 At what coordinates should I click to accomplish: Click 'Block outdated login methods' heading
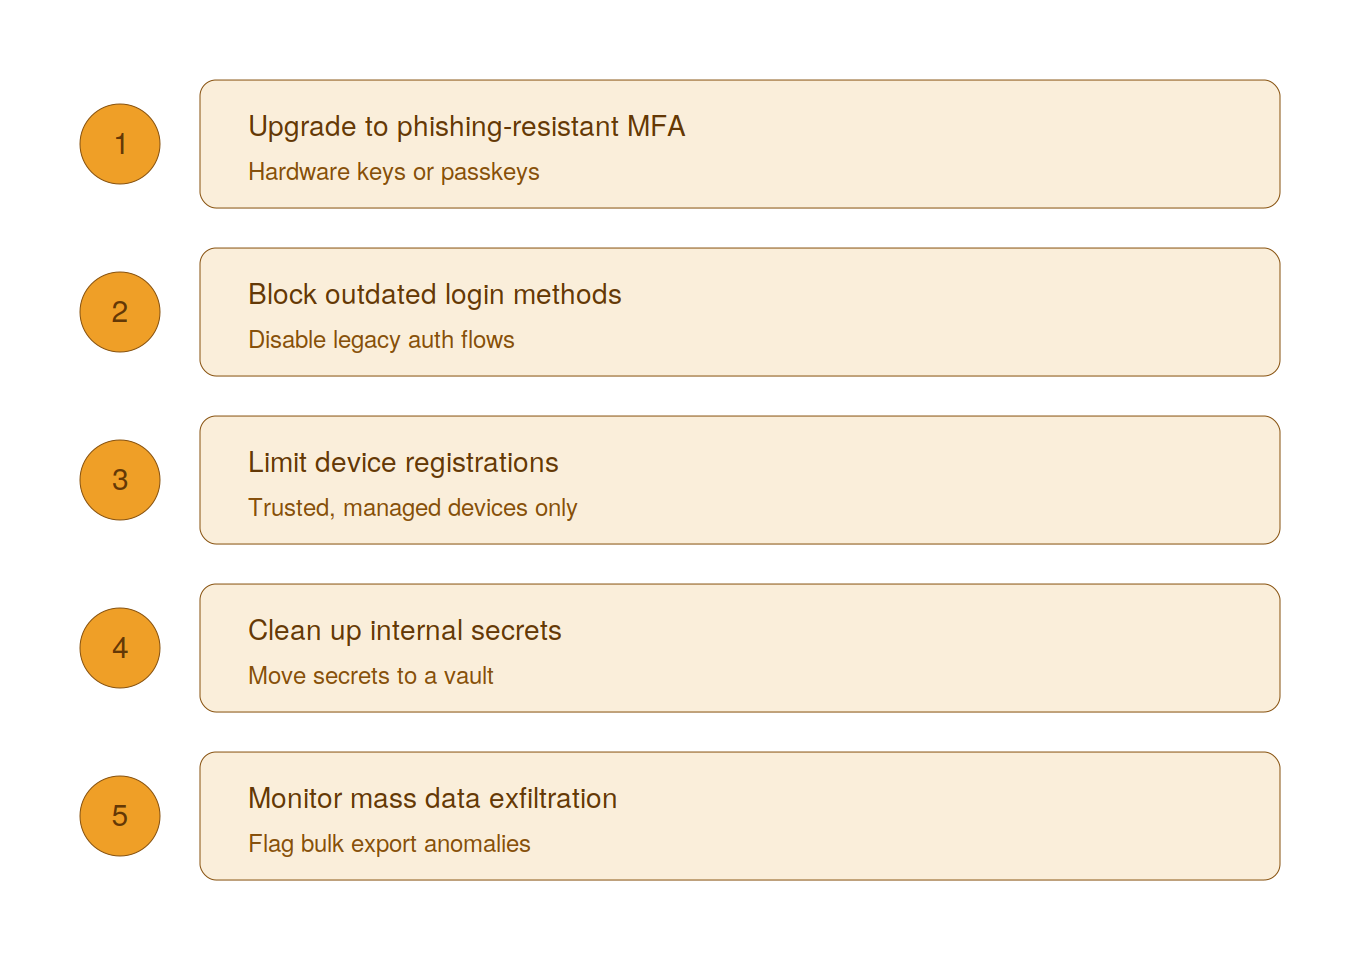point(434,295)
